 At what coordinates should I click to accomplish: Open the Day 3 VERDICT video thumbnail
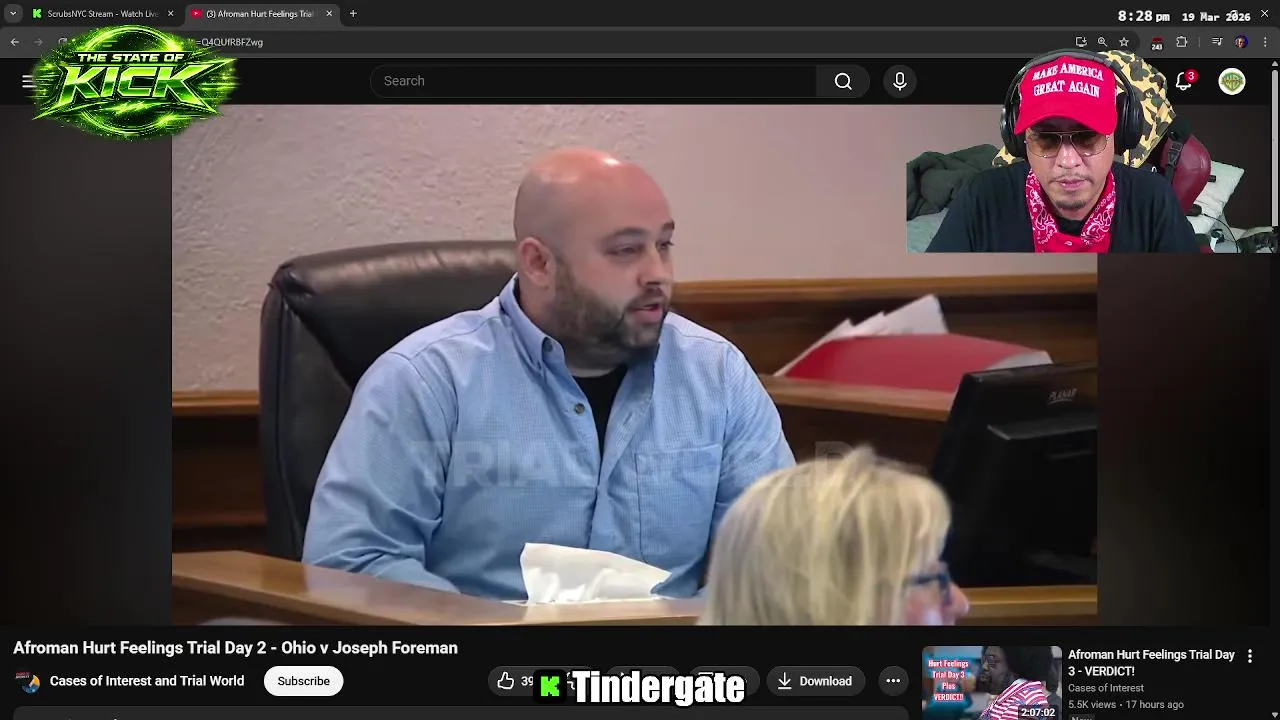(x=991, y=683)
